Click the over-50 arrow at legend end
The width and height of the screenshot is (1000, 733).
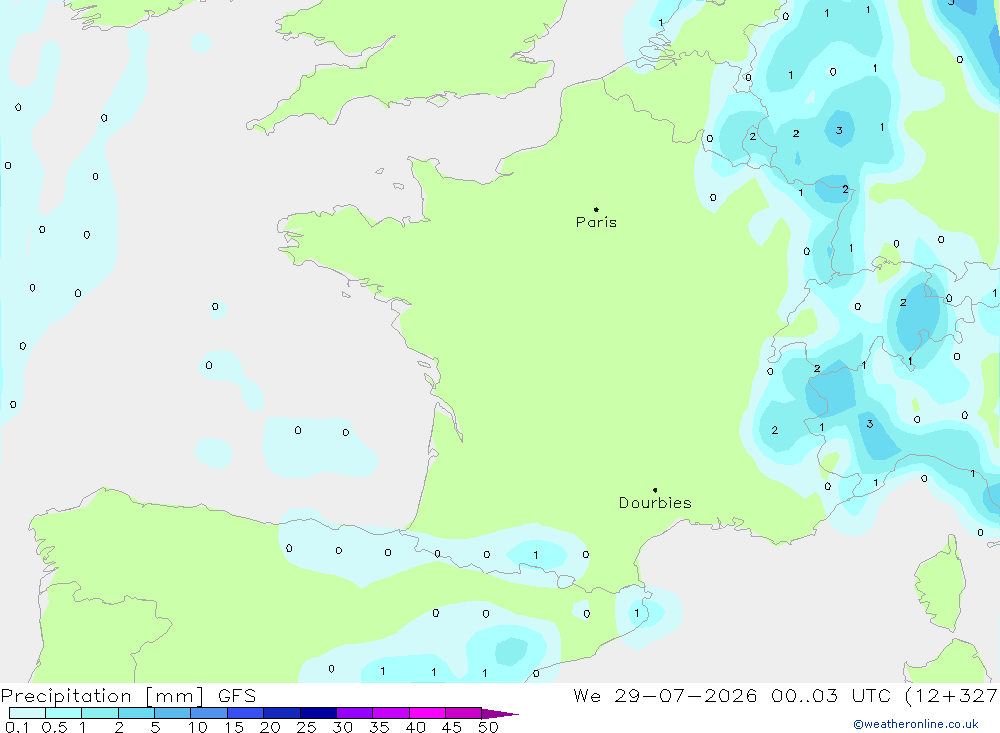coord(499,713)
